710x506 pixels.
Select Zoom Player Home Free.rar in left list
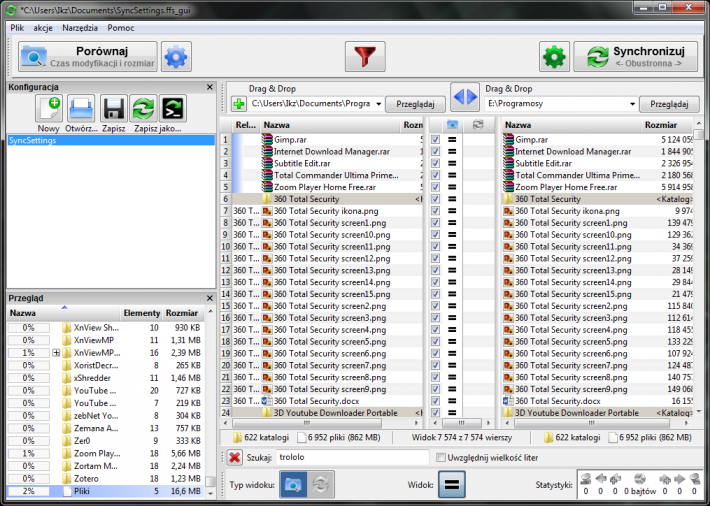[325, 187]
